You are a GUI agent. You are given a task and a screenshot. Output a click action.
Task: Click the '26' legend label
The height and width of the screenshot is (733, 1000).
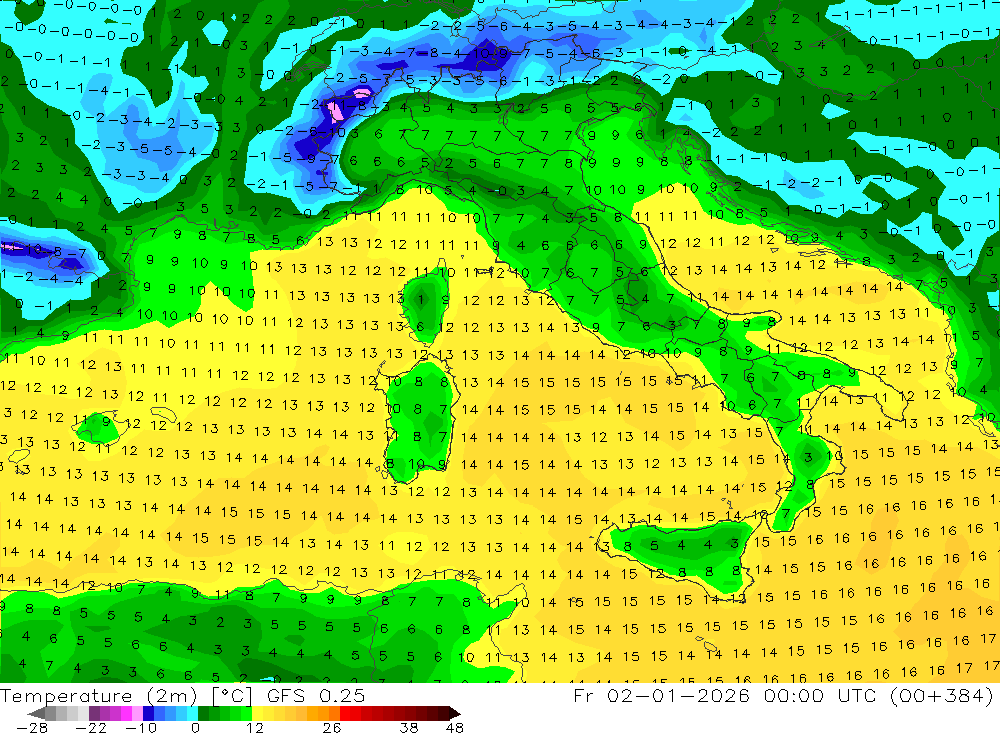pyautogui.click(x=332, y=728)
